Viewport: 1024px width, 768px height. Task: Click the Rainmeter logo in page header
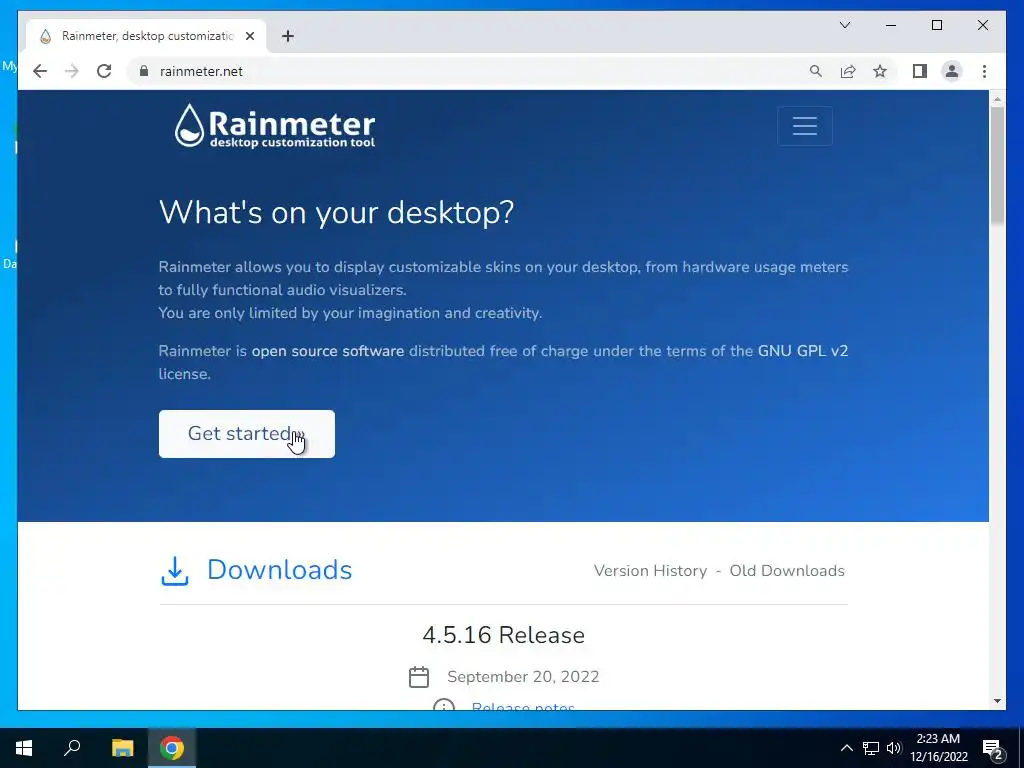coord(275,125)
